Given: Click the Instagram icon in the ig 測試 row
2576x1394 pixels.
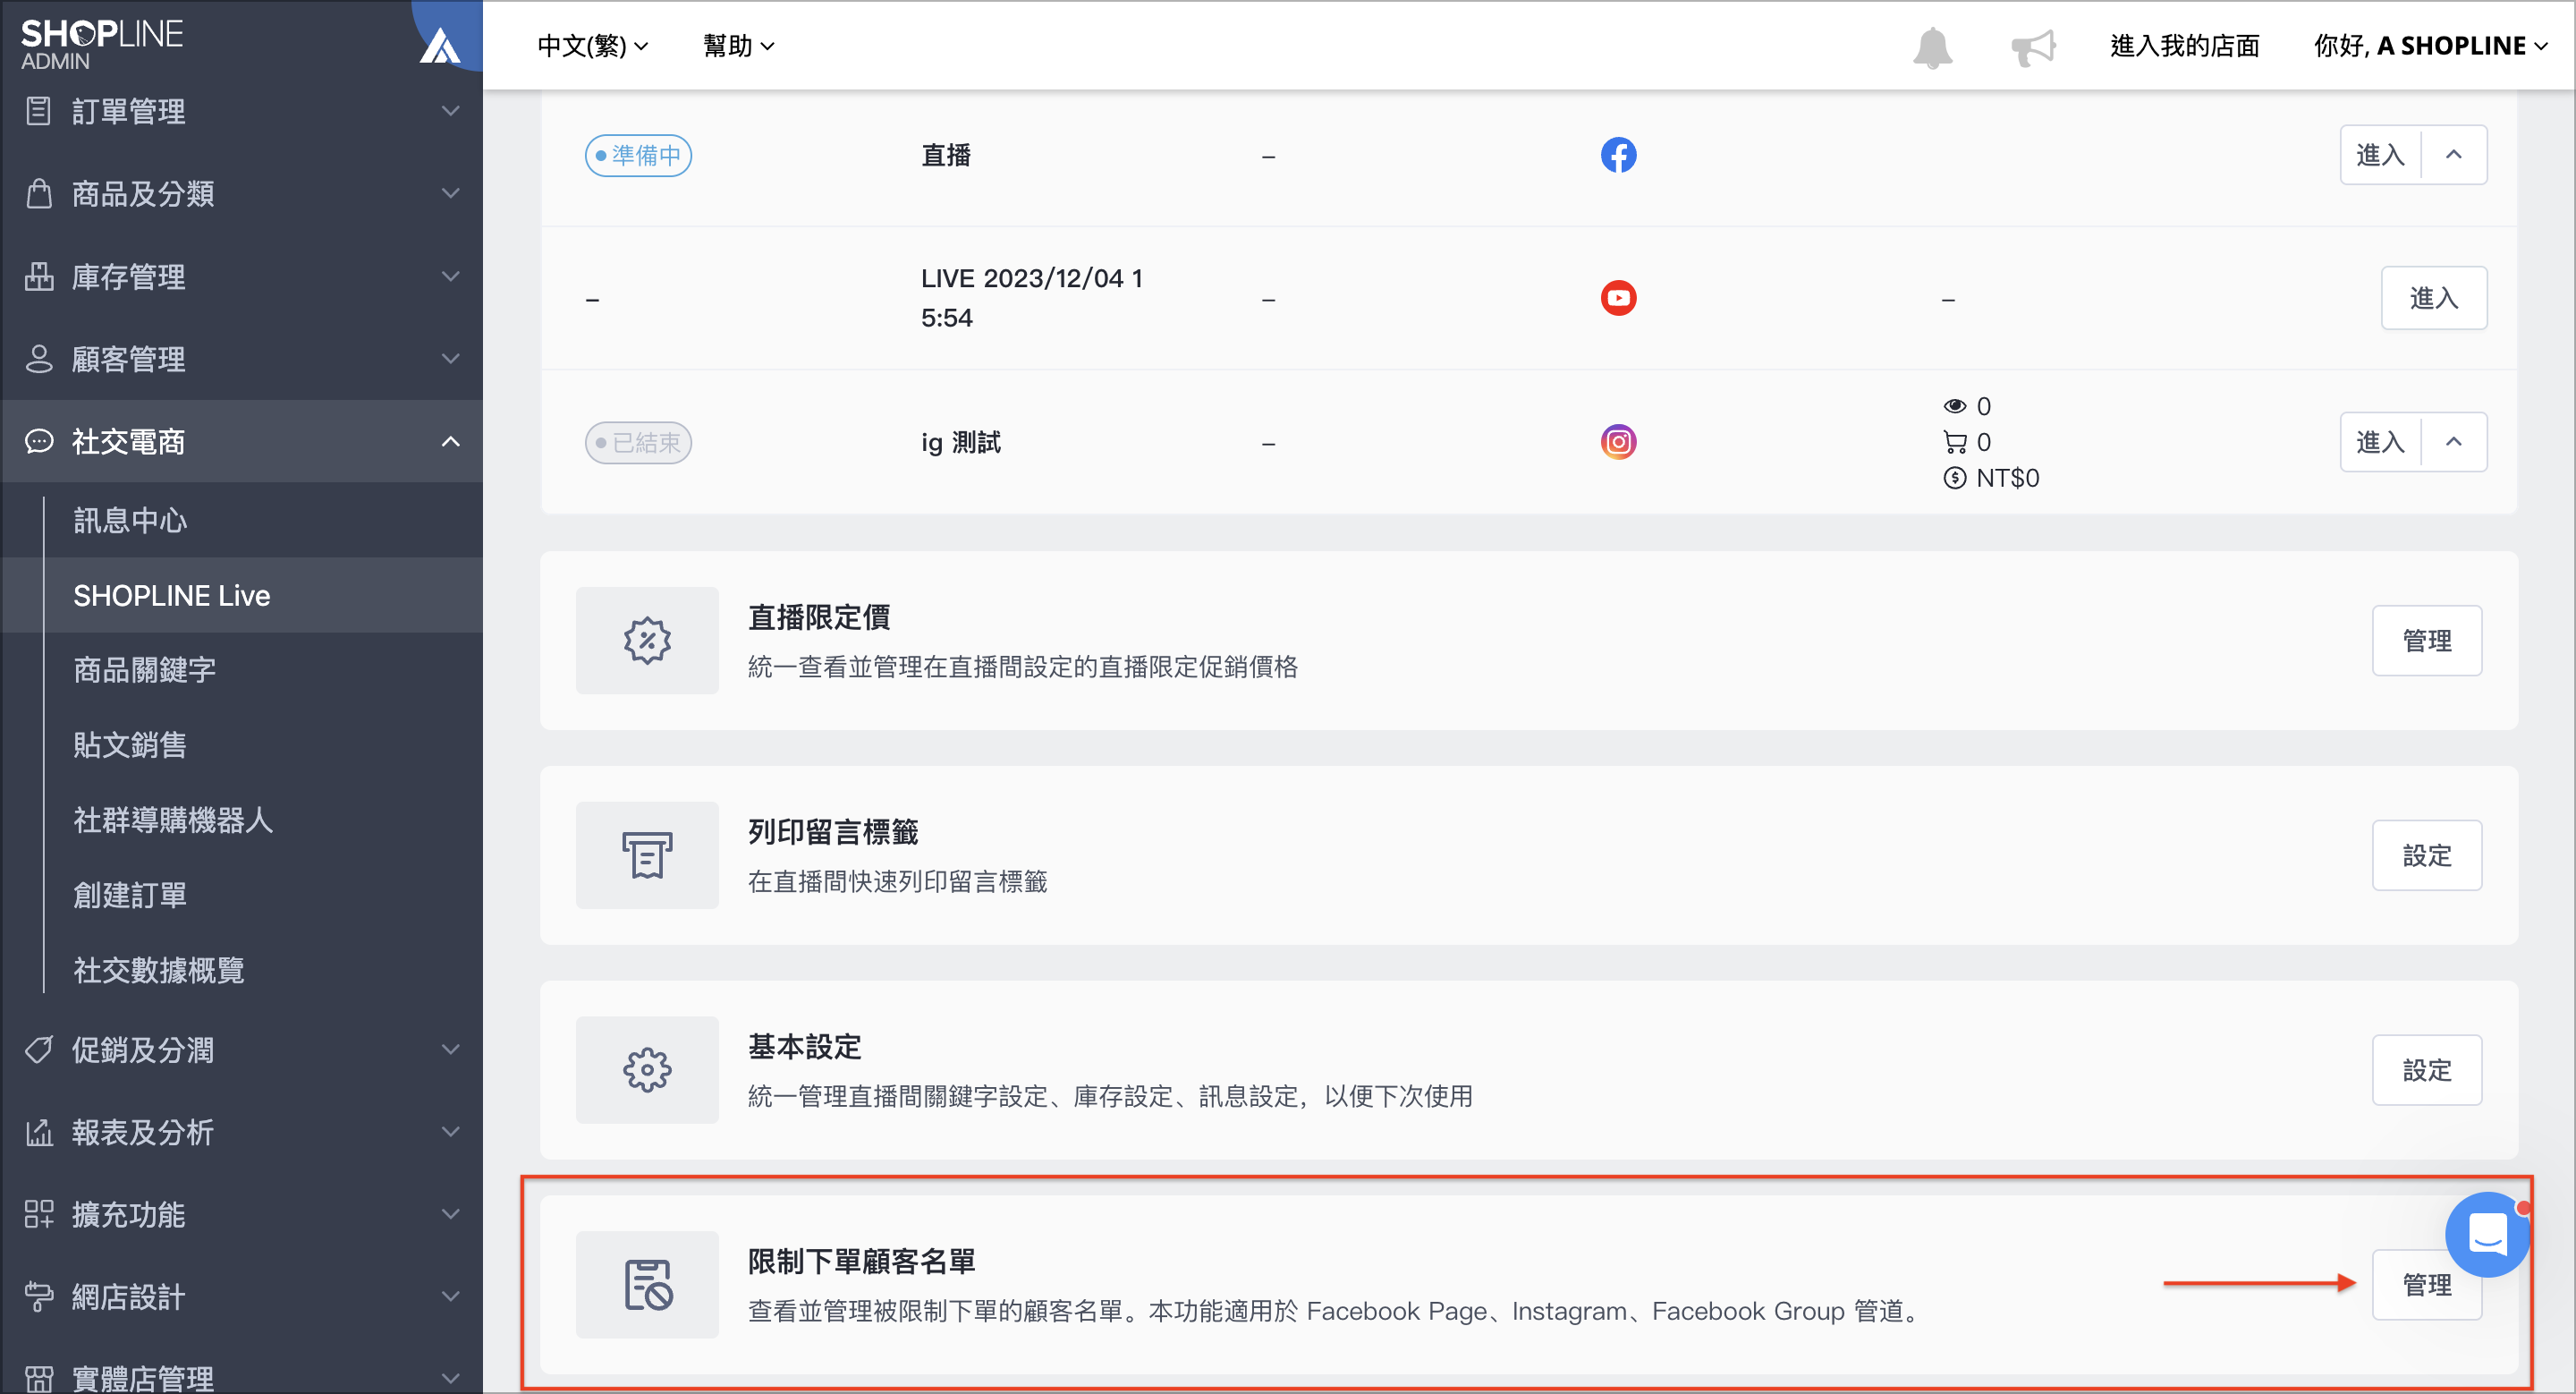Looking at the screenshot, I should [x=1618, y=442].
